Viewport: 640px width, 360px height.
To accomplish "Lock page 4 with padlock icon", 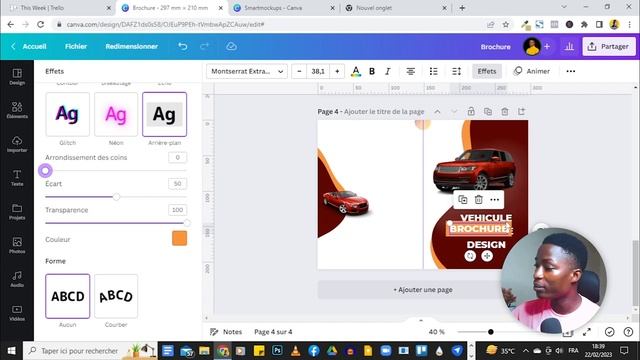I will point(471,111).
